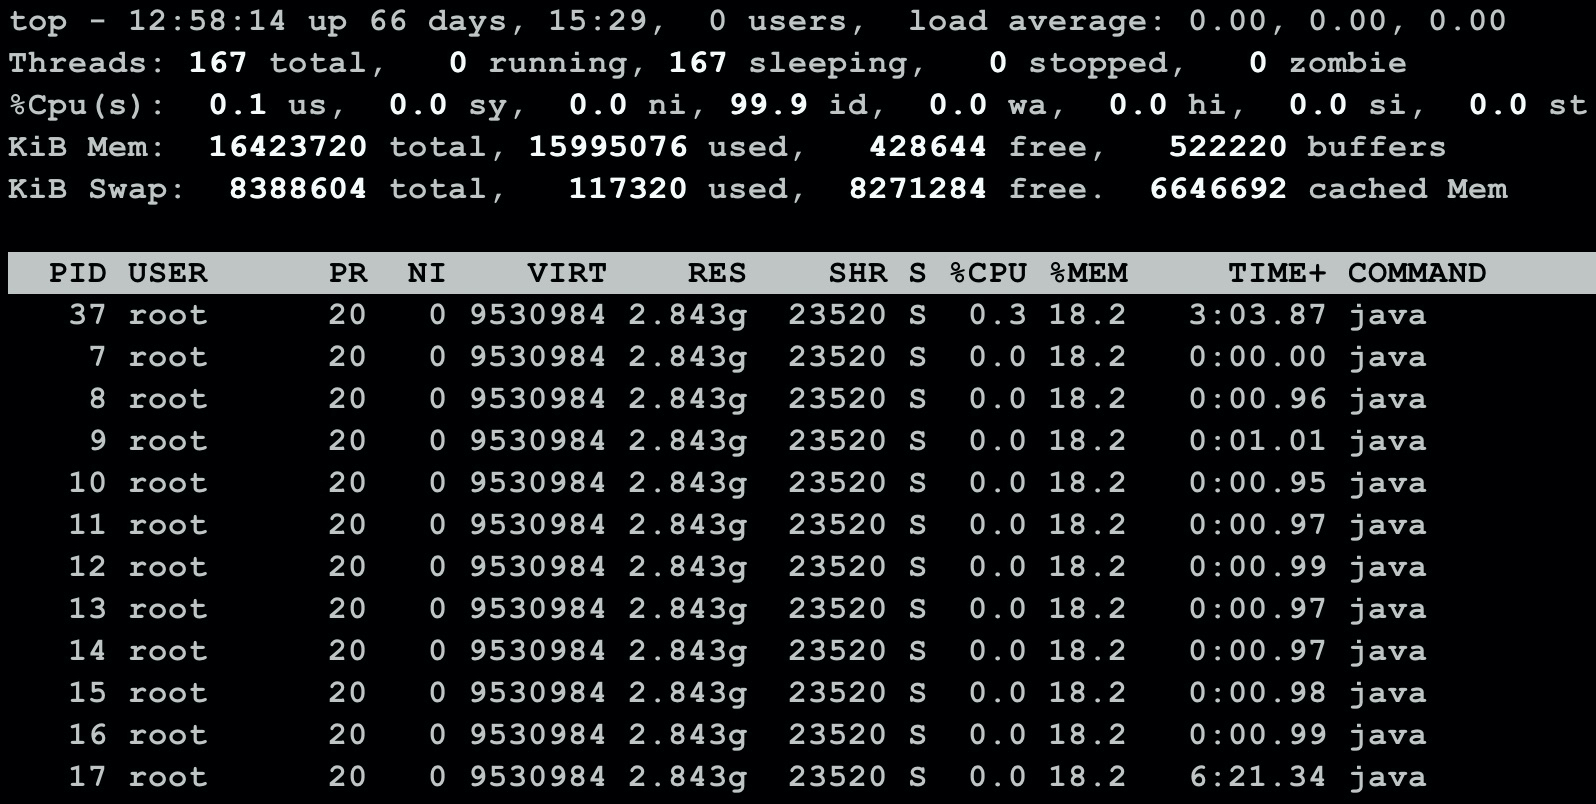This screenshot has width=1596, height=804.
Task: Click the '0.0 st' steal value
Action: point(1528,105)
